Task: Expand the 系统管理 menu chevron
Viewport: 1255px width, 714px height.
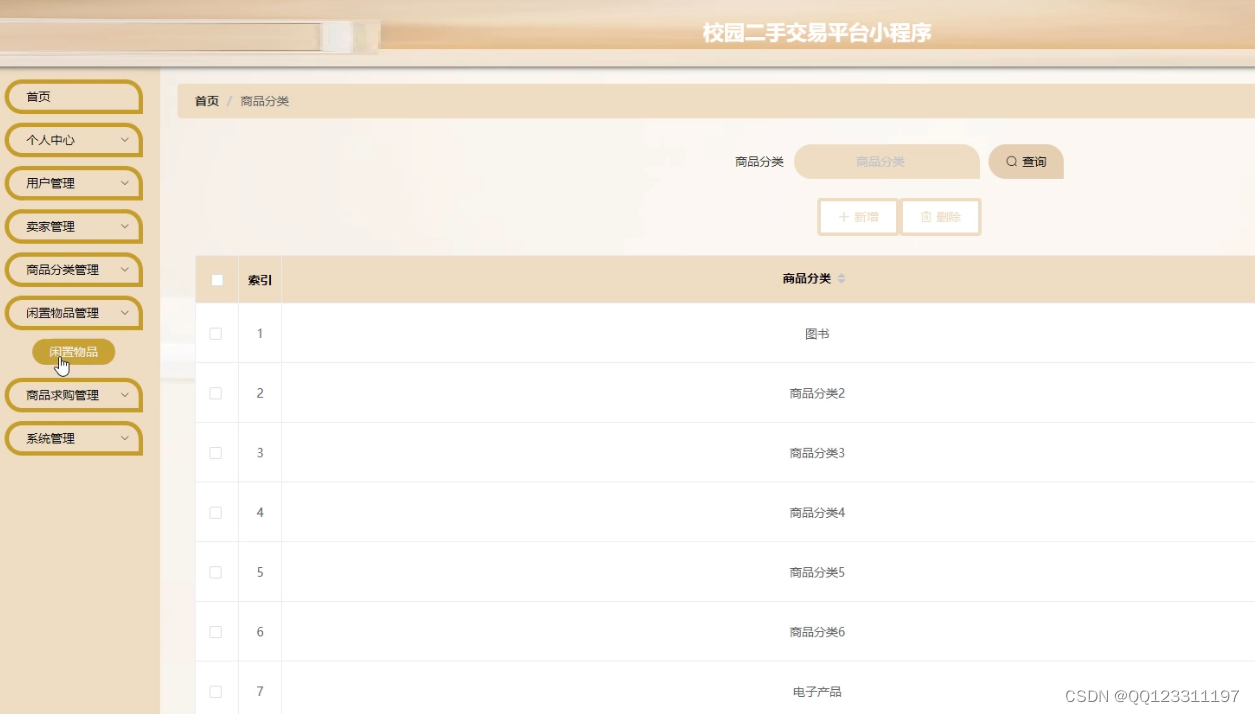Action: [125, 438]
